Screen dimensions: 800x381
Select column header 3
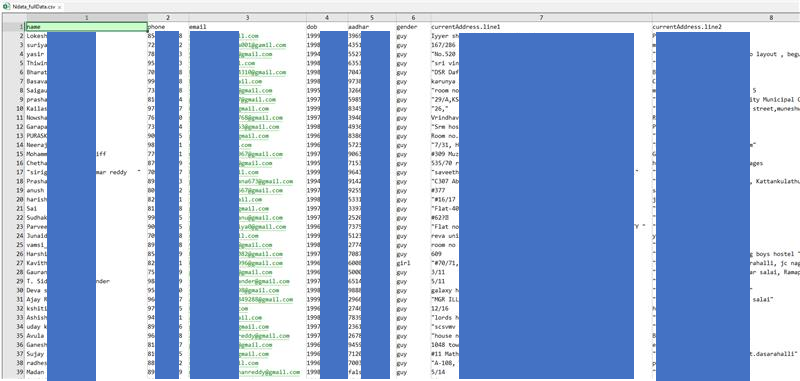click(x=247, y=18)
